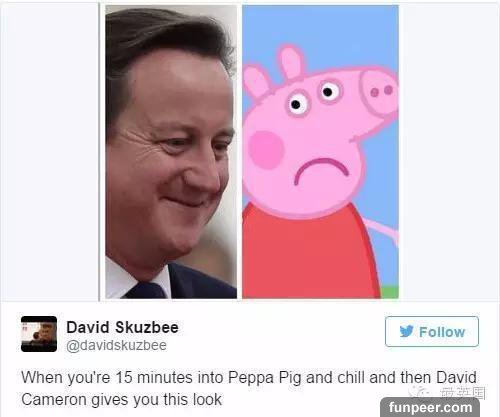Click the empty area left of the photo
This screenshot has height=417, width=500.
[50, 152]
